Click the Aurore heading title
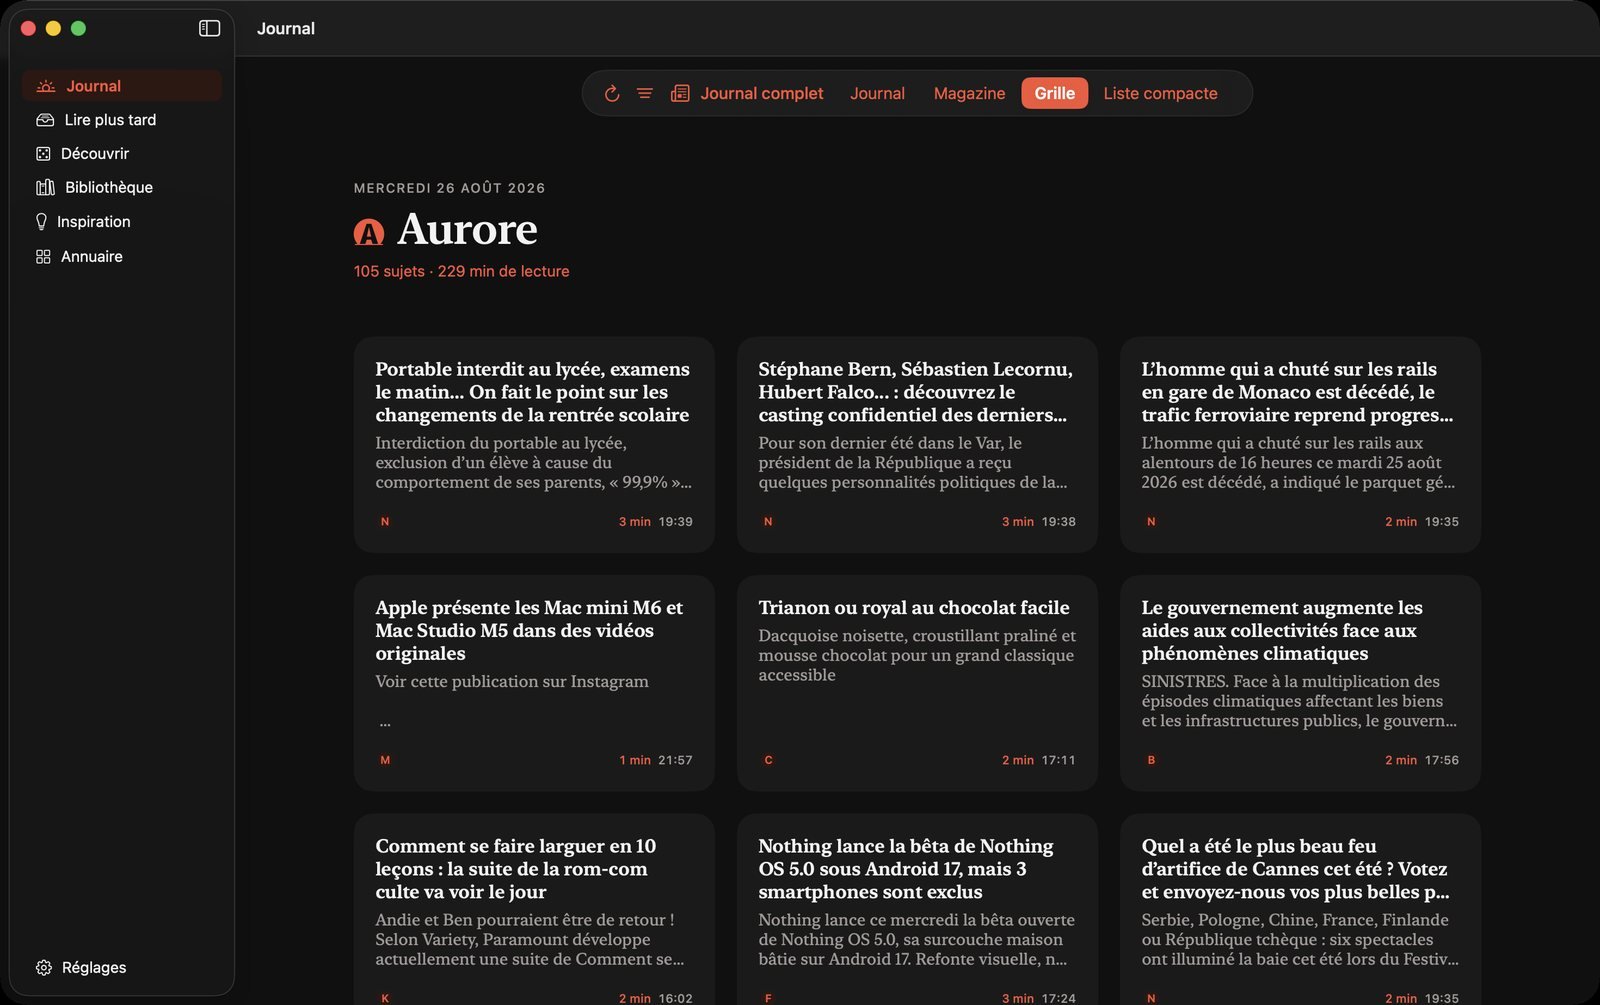Viewport: 1600px width, 1005px height. coord(467,230)
